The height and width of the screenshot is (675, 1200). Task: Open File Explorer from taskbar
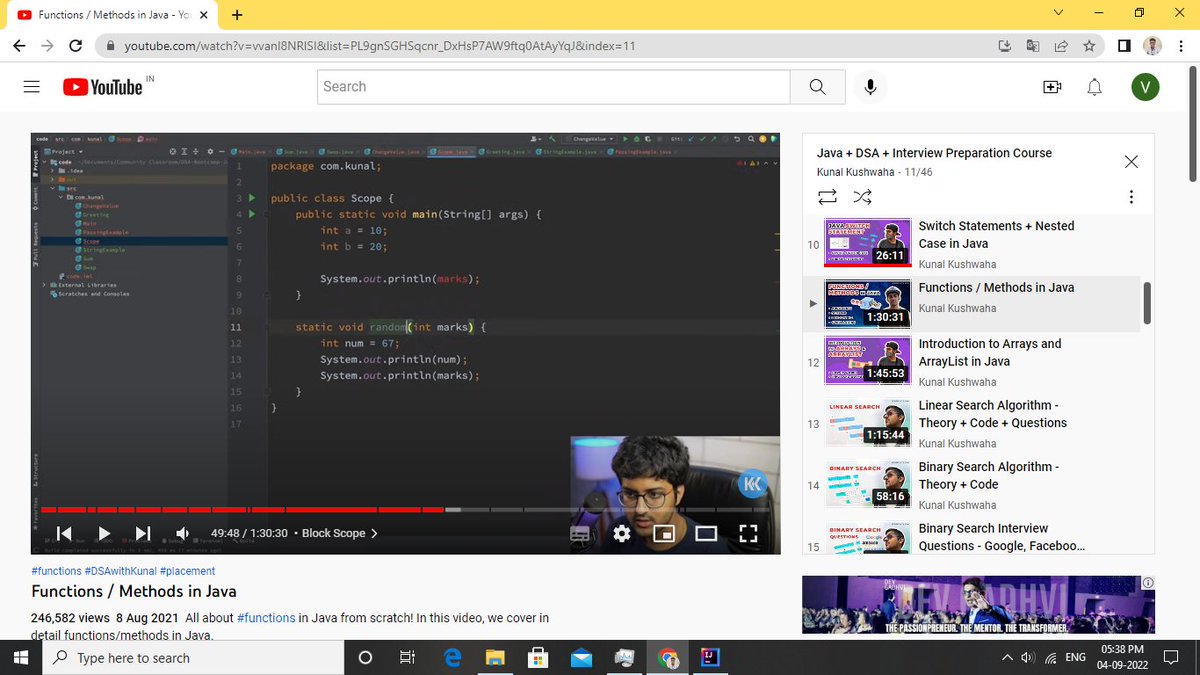(x=495, y=657)
